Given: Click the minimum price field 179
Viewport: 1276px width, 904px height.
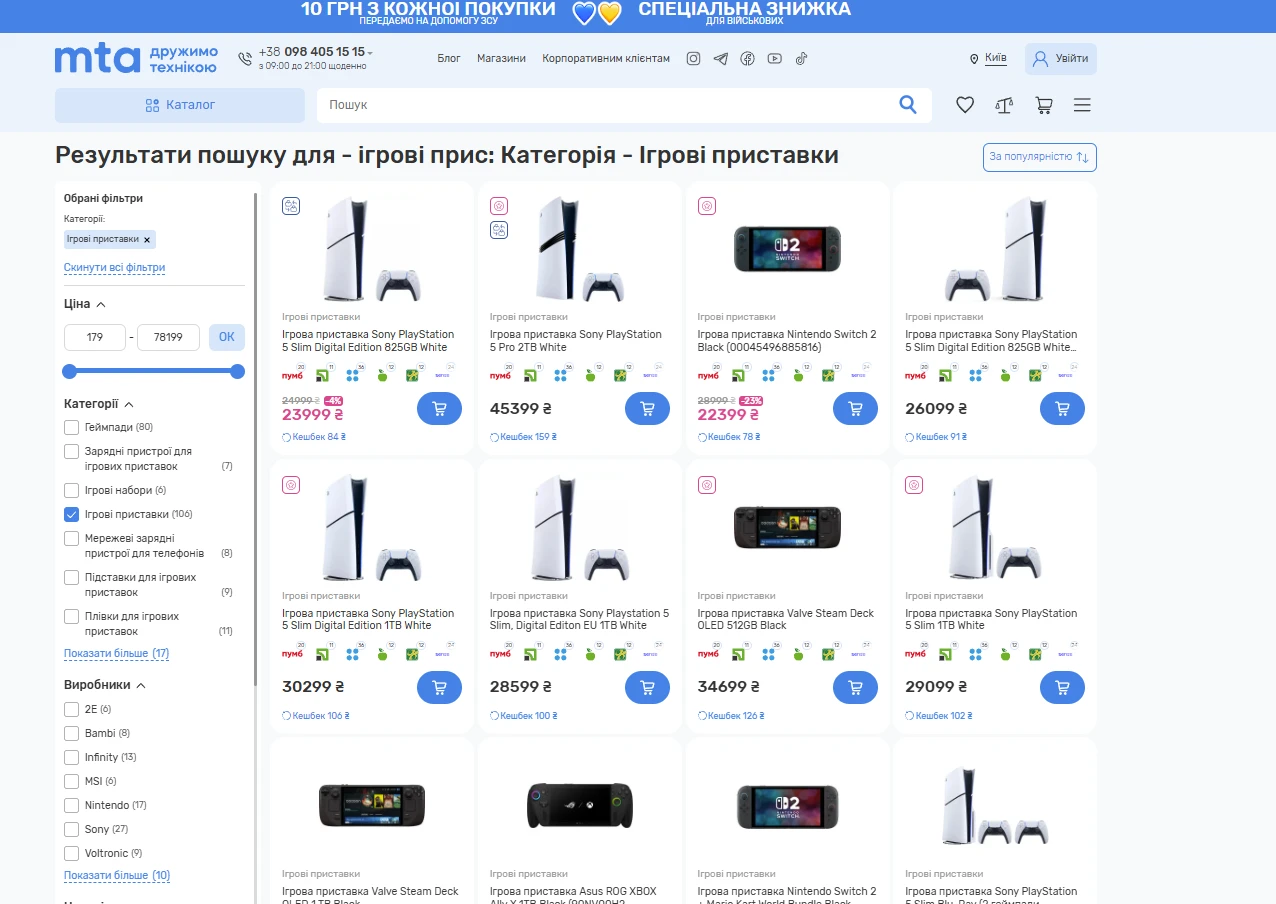Looking at the screenshot, I should tap(95, 337).
